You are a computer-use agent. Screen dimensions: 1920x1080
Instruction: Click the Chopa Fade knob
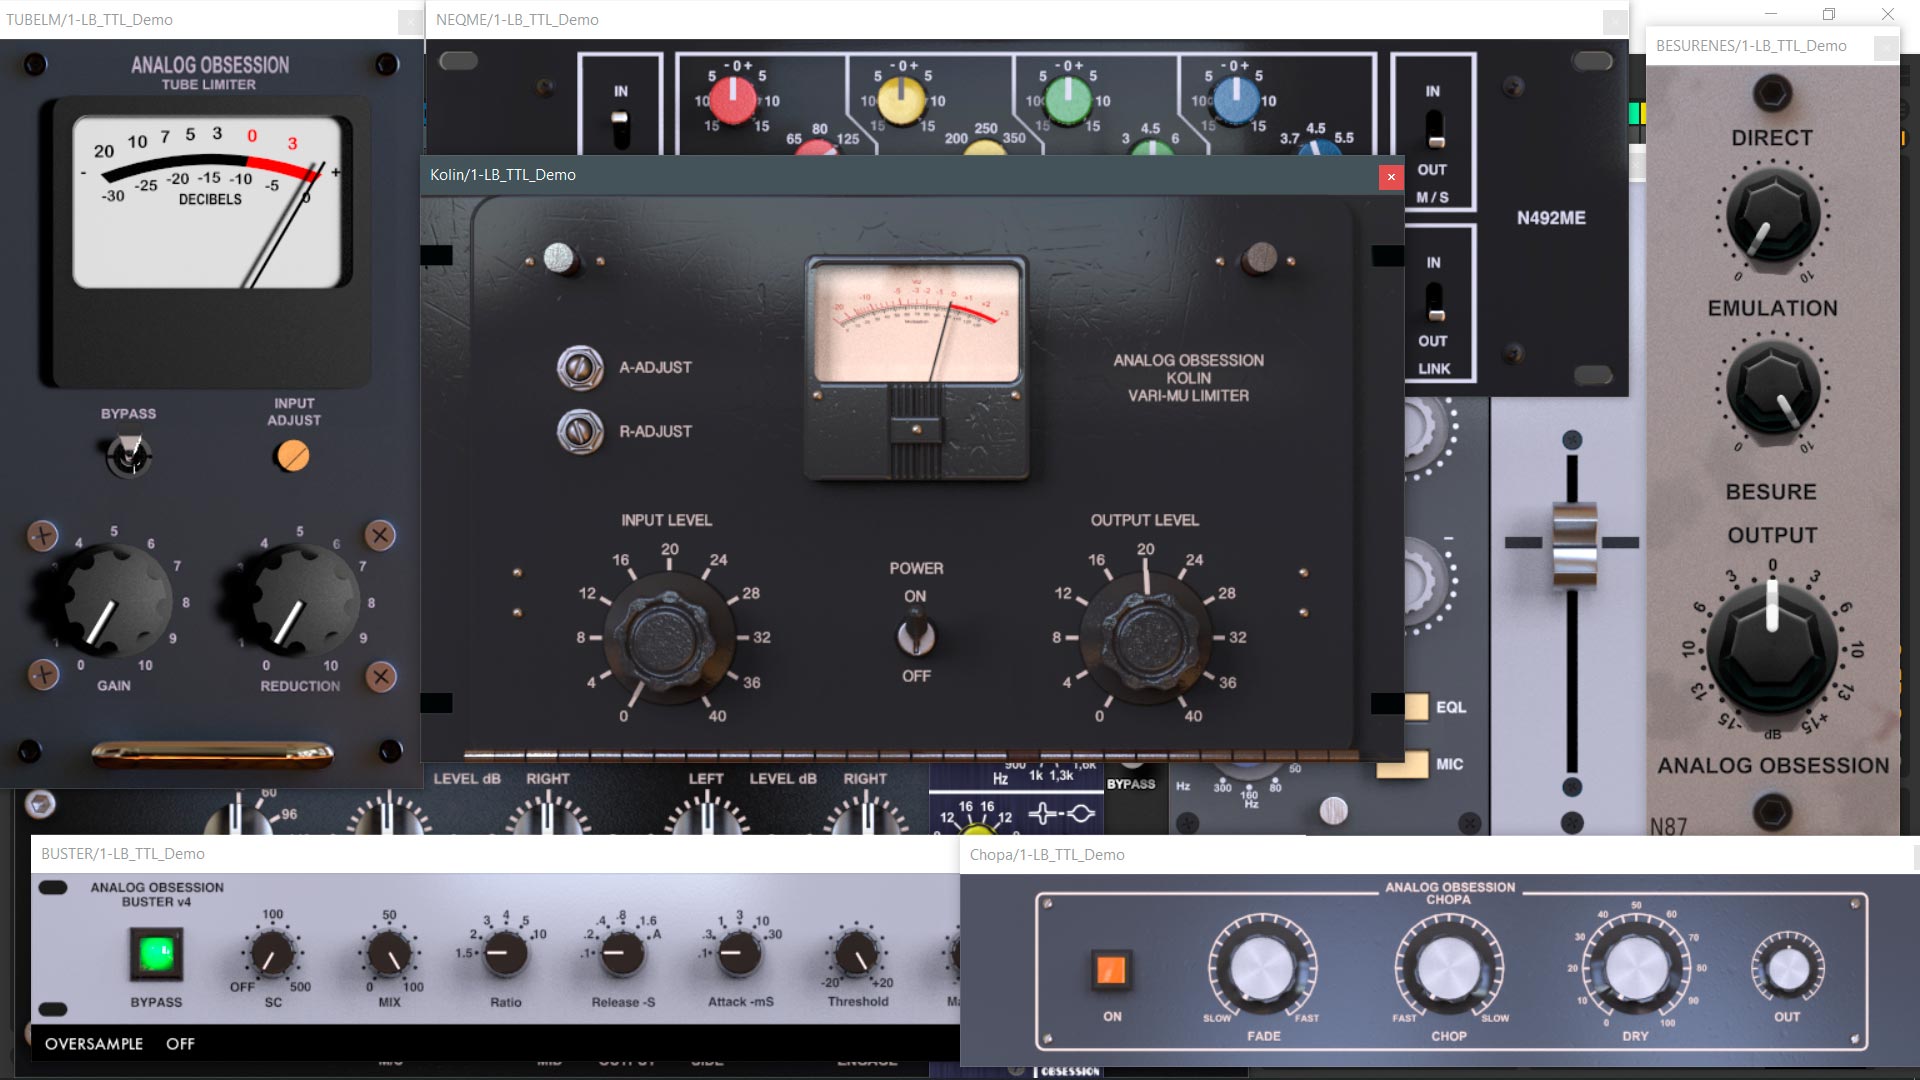(1262, 968)
